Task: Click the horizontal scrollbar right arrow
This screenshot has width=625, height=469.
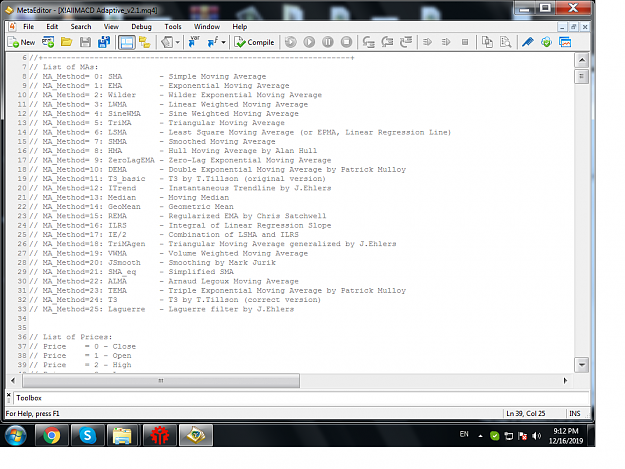Action: click(x=565, y=381)
